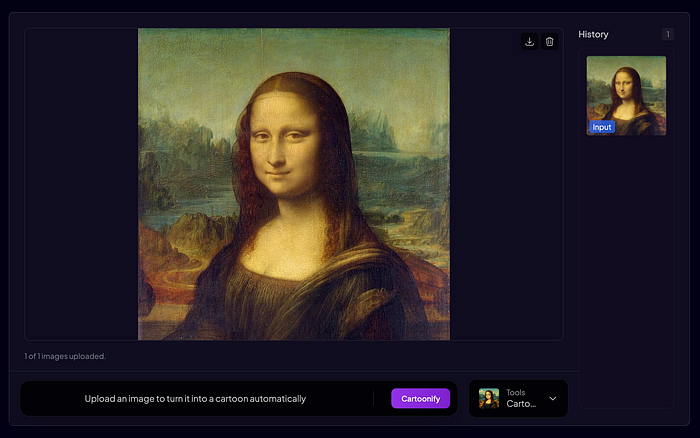Screen dimensions: 700x438
Task: Click the History count badge showing 1
Action: [x=668, y=34]
